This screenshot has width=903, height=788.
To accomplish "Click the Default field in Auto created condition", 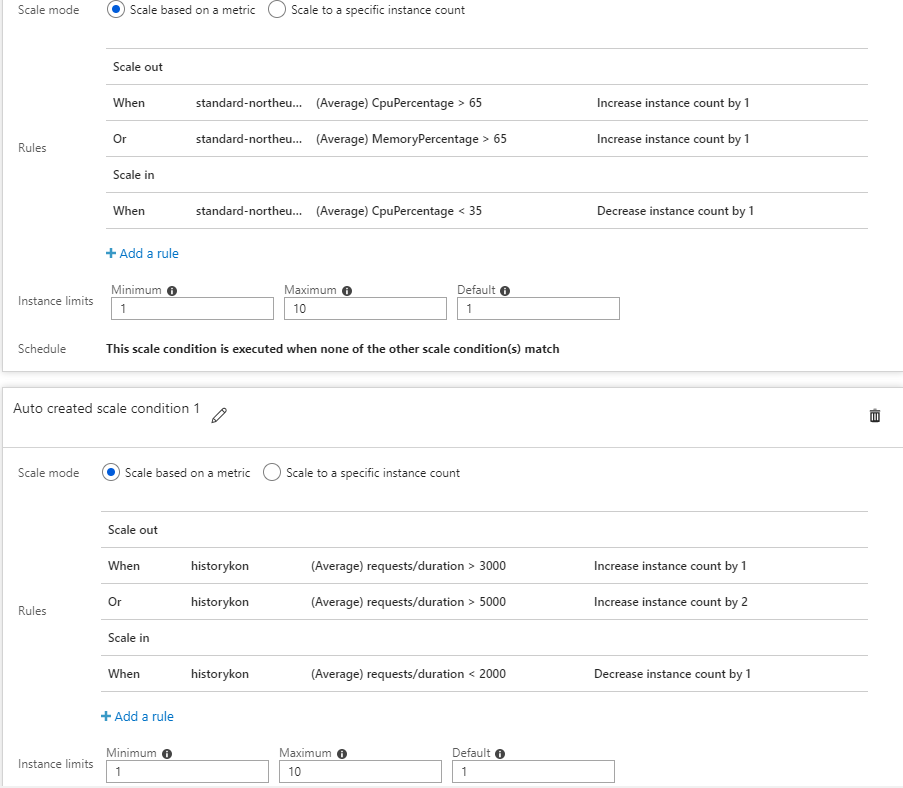I will pyautogui.click(x=533, y=772).
